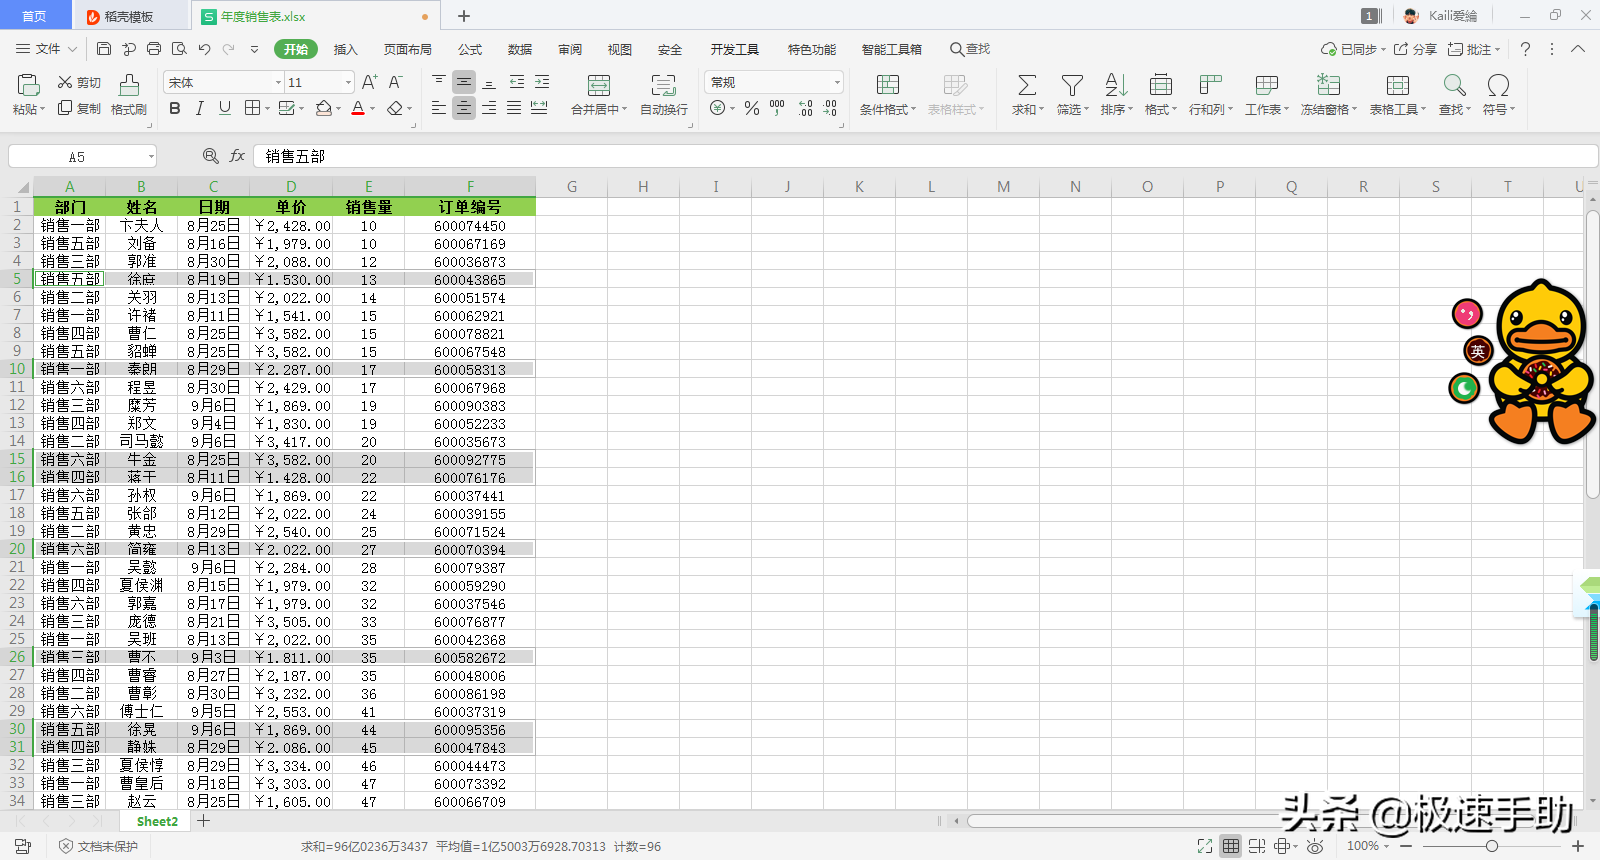Image resolution: width=1600 pixels, height=860 pixels.
Task: Open the font name dropdown (宋体)
Action: click(278, 82)
